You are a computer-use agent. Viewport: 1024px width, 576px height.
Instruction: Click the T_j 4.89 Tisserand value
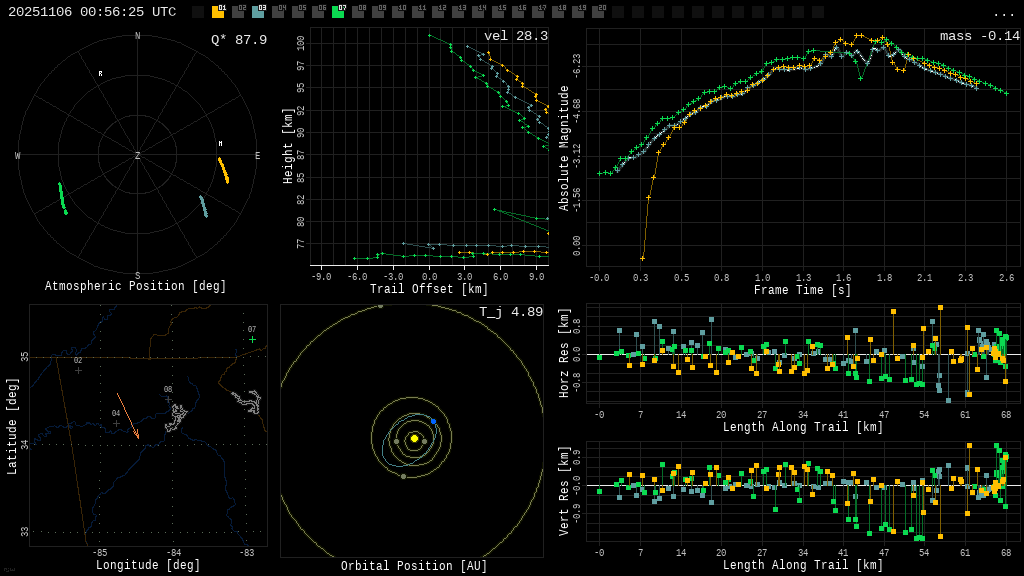coord(510,312)
